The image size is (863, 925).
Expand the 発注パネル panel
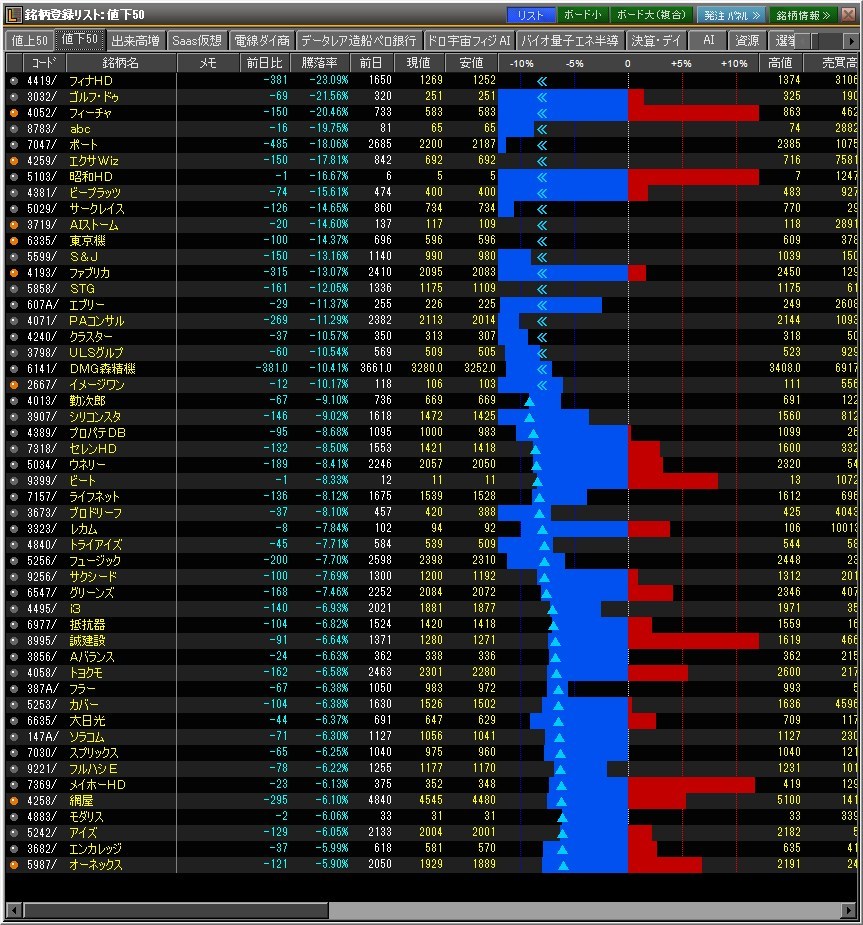(732, 15)
